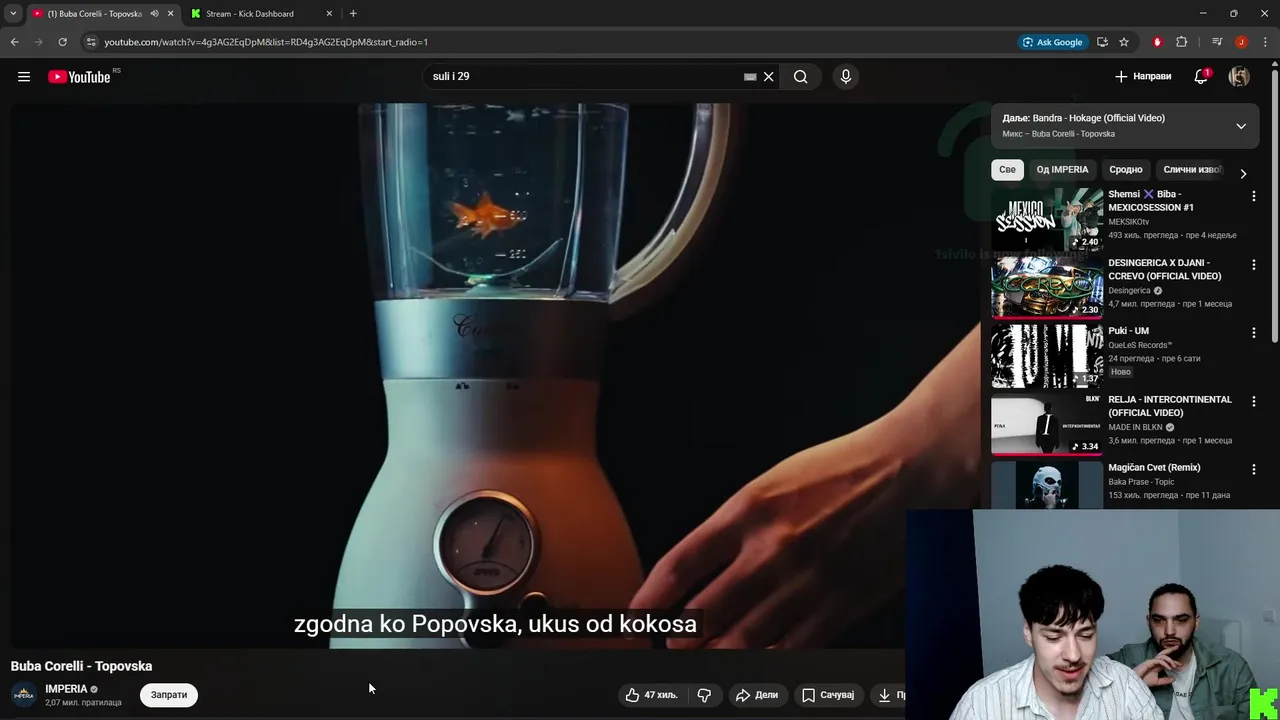Bookmark the page with the star icon
1280x720 pixels.
coord(1124,42)
